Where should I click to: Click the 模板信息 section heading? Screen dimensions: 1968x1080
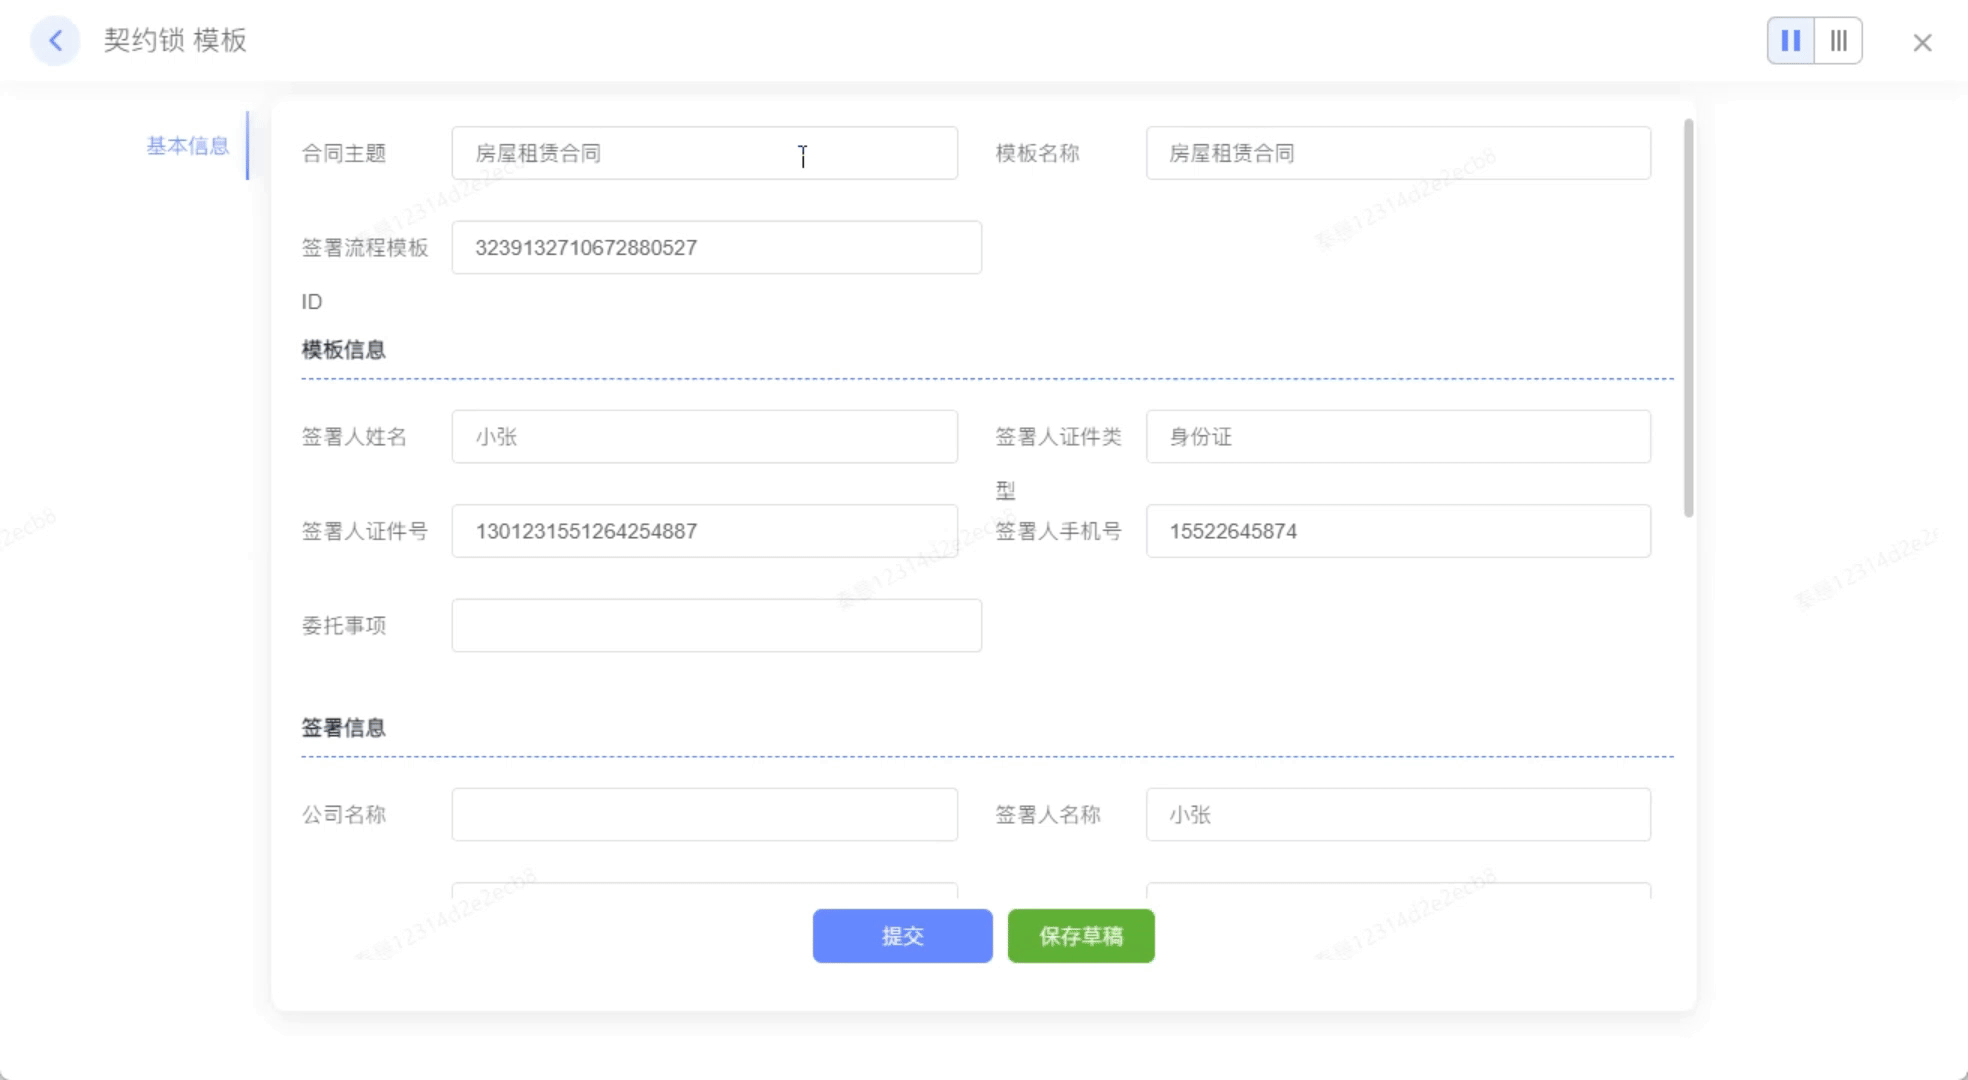343,350
